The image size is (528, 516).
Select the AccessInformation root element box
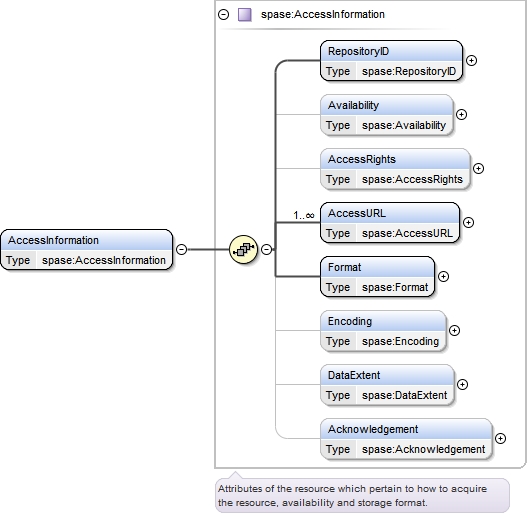(87, 250)
